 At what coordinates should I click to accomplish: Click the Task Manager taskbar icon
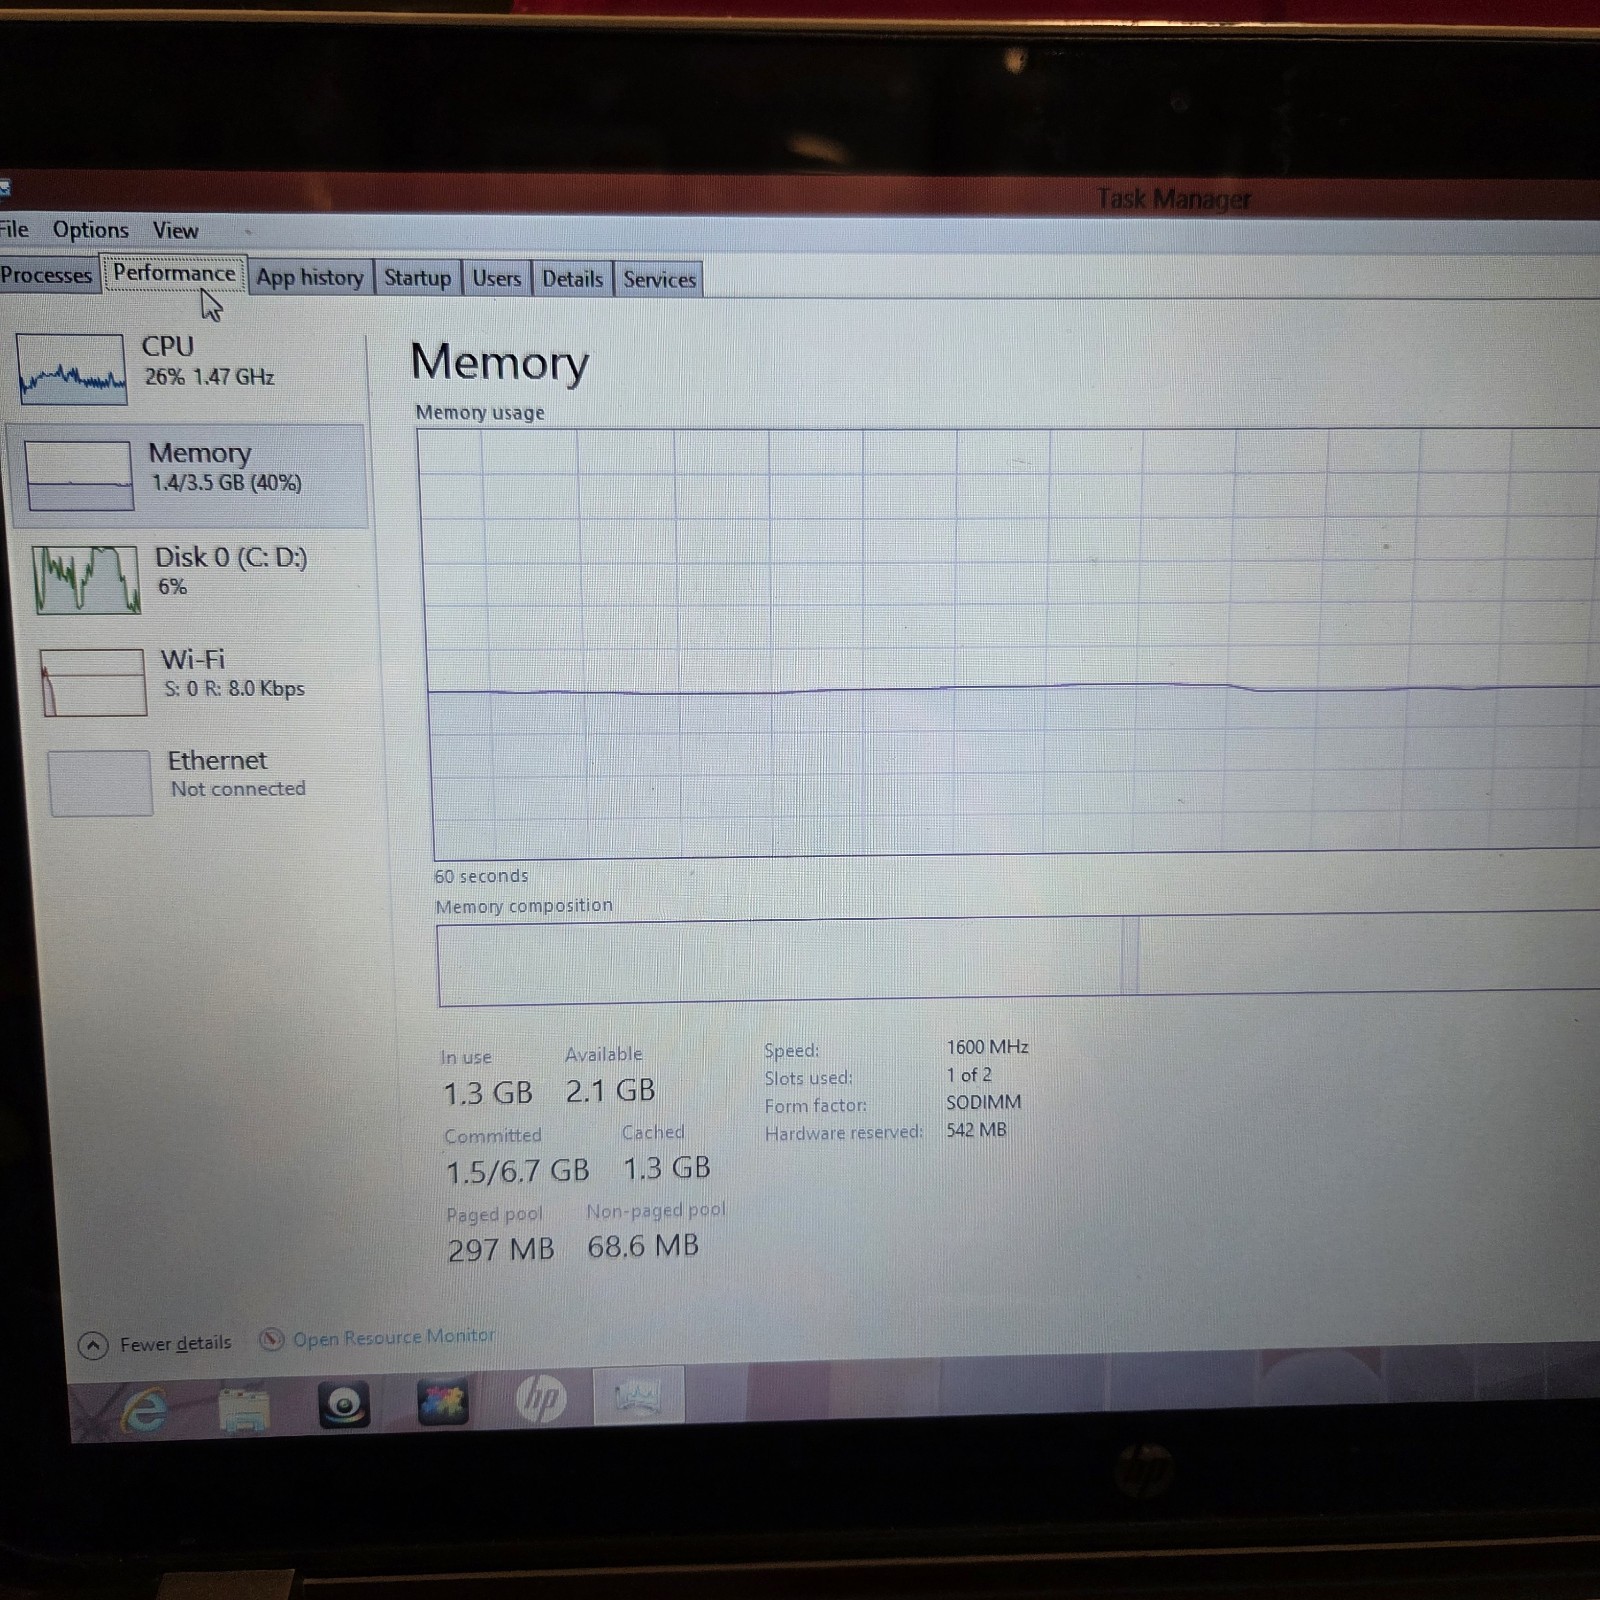(639, 1395)
